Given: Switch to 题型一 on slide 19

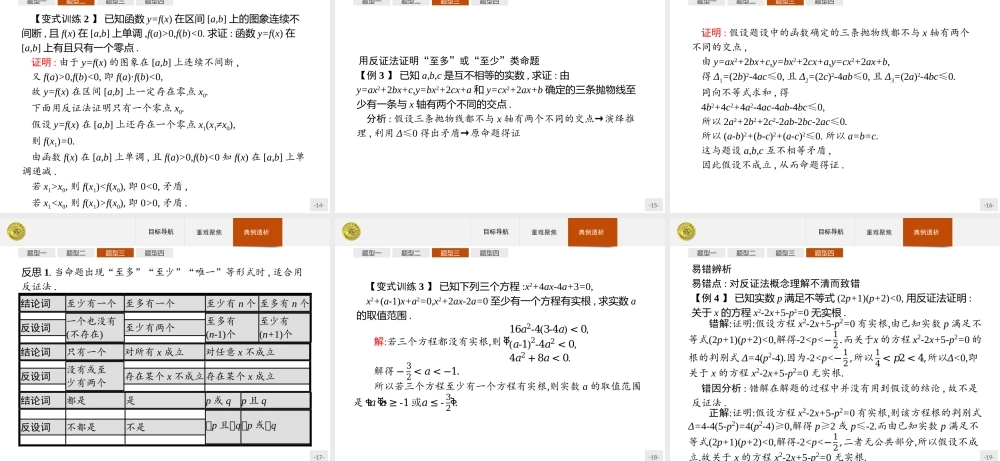Looking at the screenshot, I should click(707, 253).
